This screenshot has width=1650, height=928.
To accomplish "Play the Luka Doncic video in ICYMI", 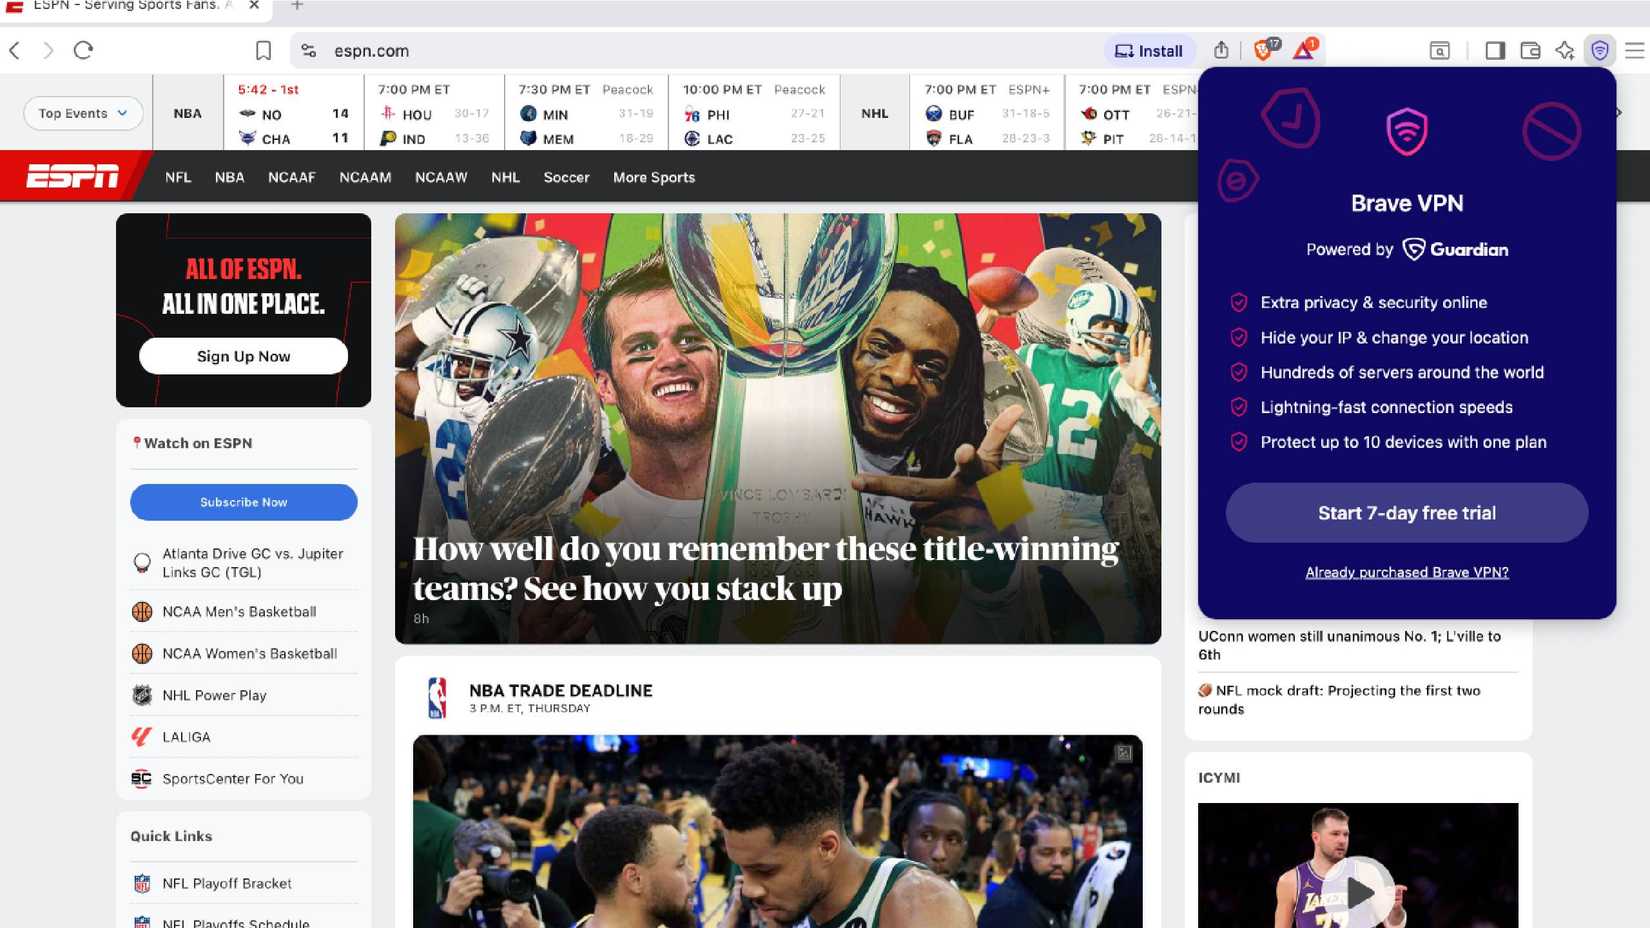I will pos(1363,893).
